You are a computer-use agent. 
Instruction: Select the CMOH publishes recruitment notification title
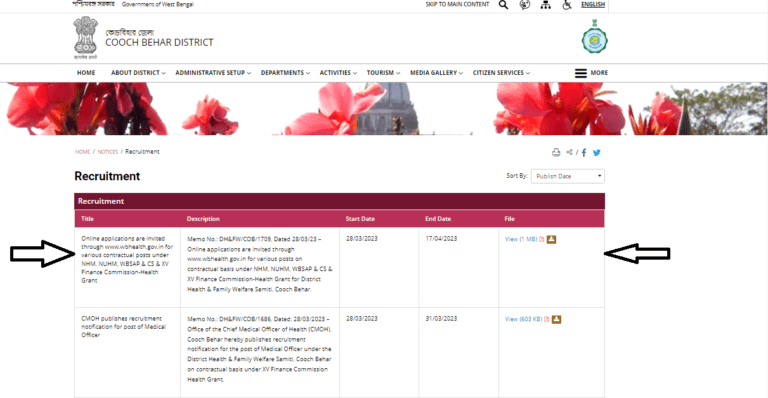click(x=123, y=327)
